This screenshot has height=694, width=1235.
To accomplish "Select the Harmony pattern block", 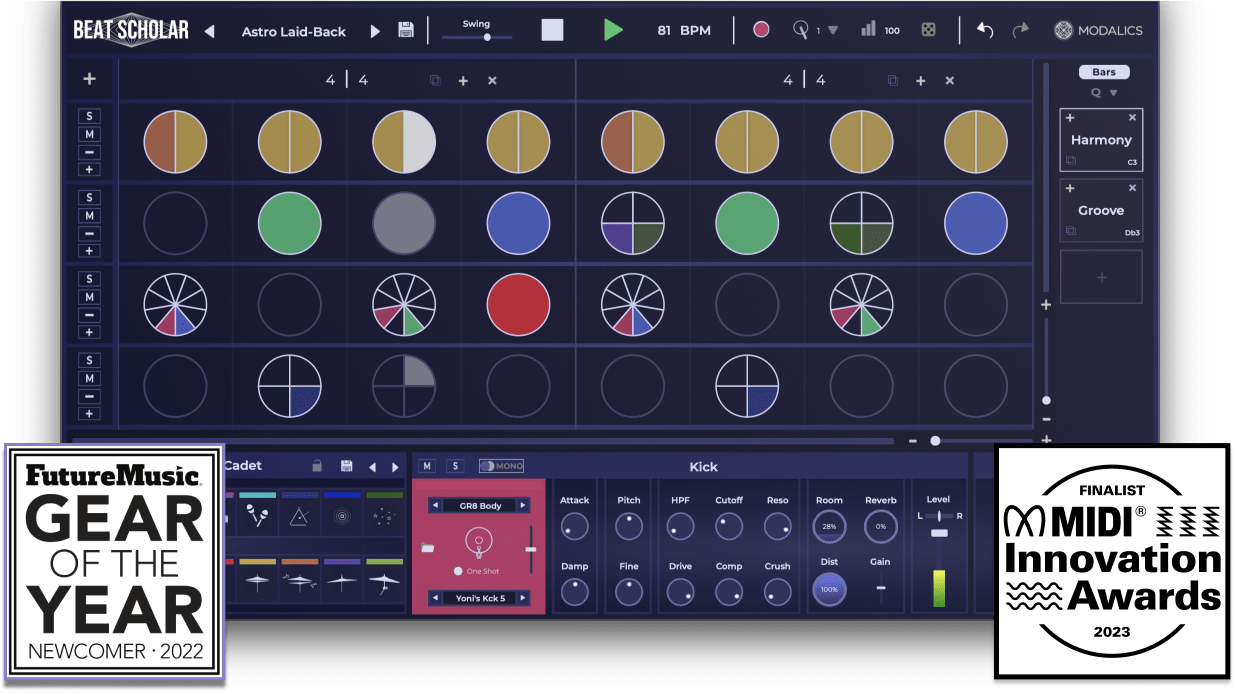I will (1101, 140).
